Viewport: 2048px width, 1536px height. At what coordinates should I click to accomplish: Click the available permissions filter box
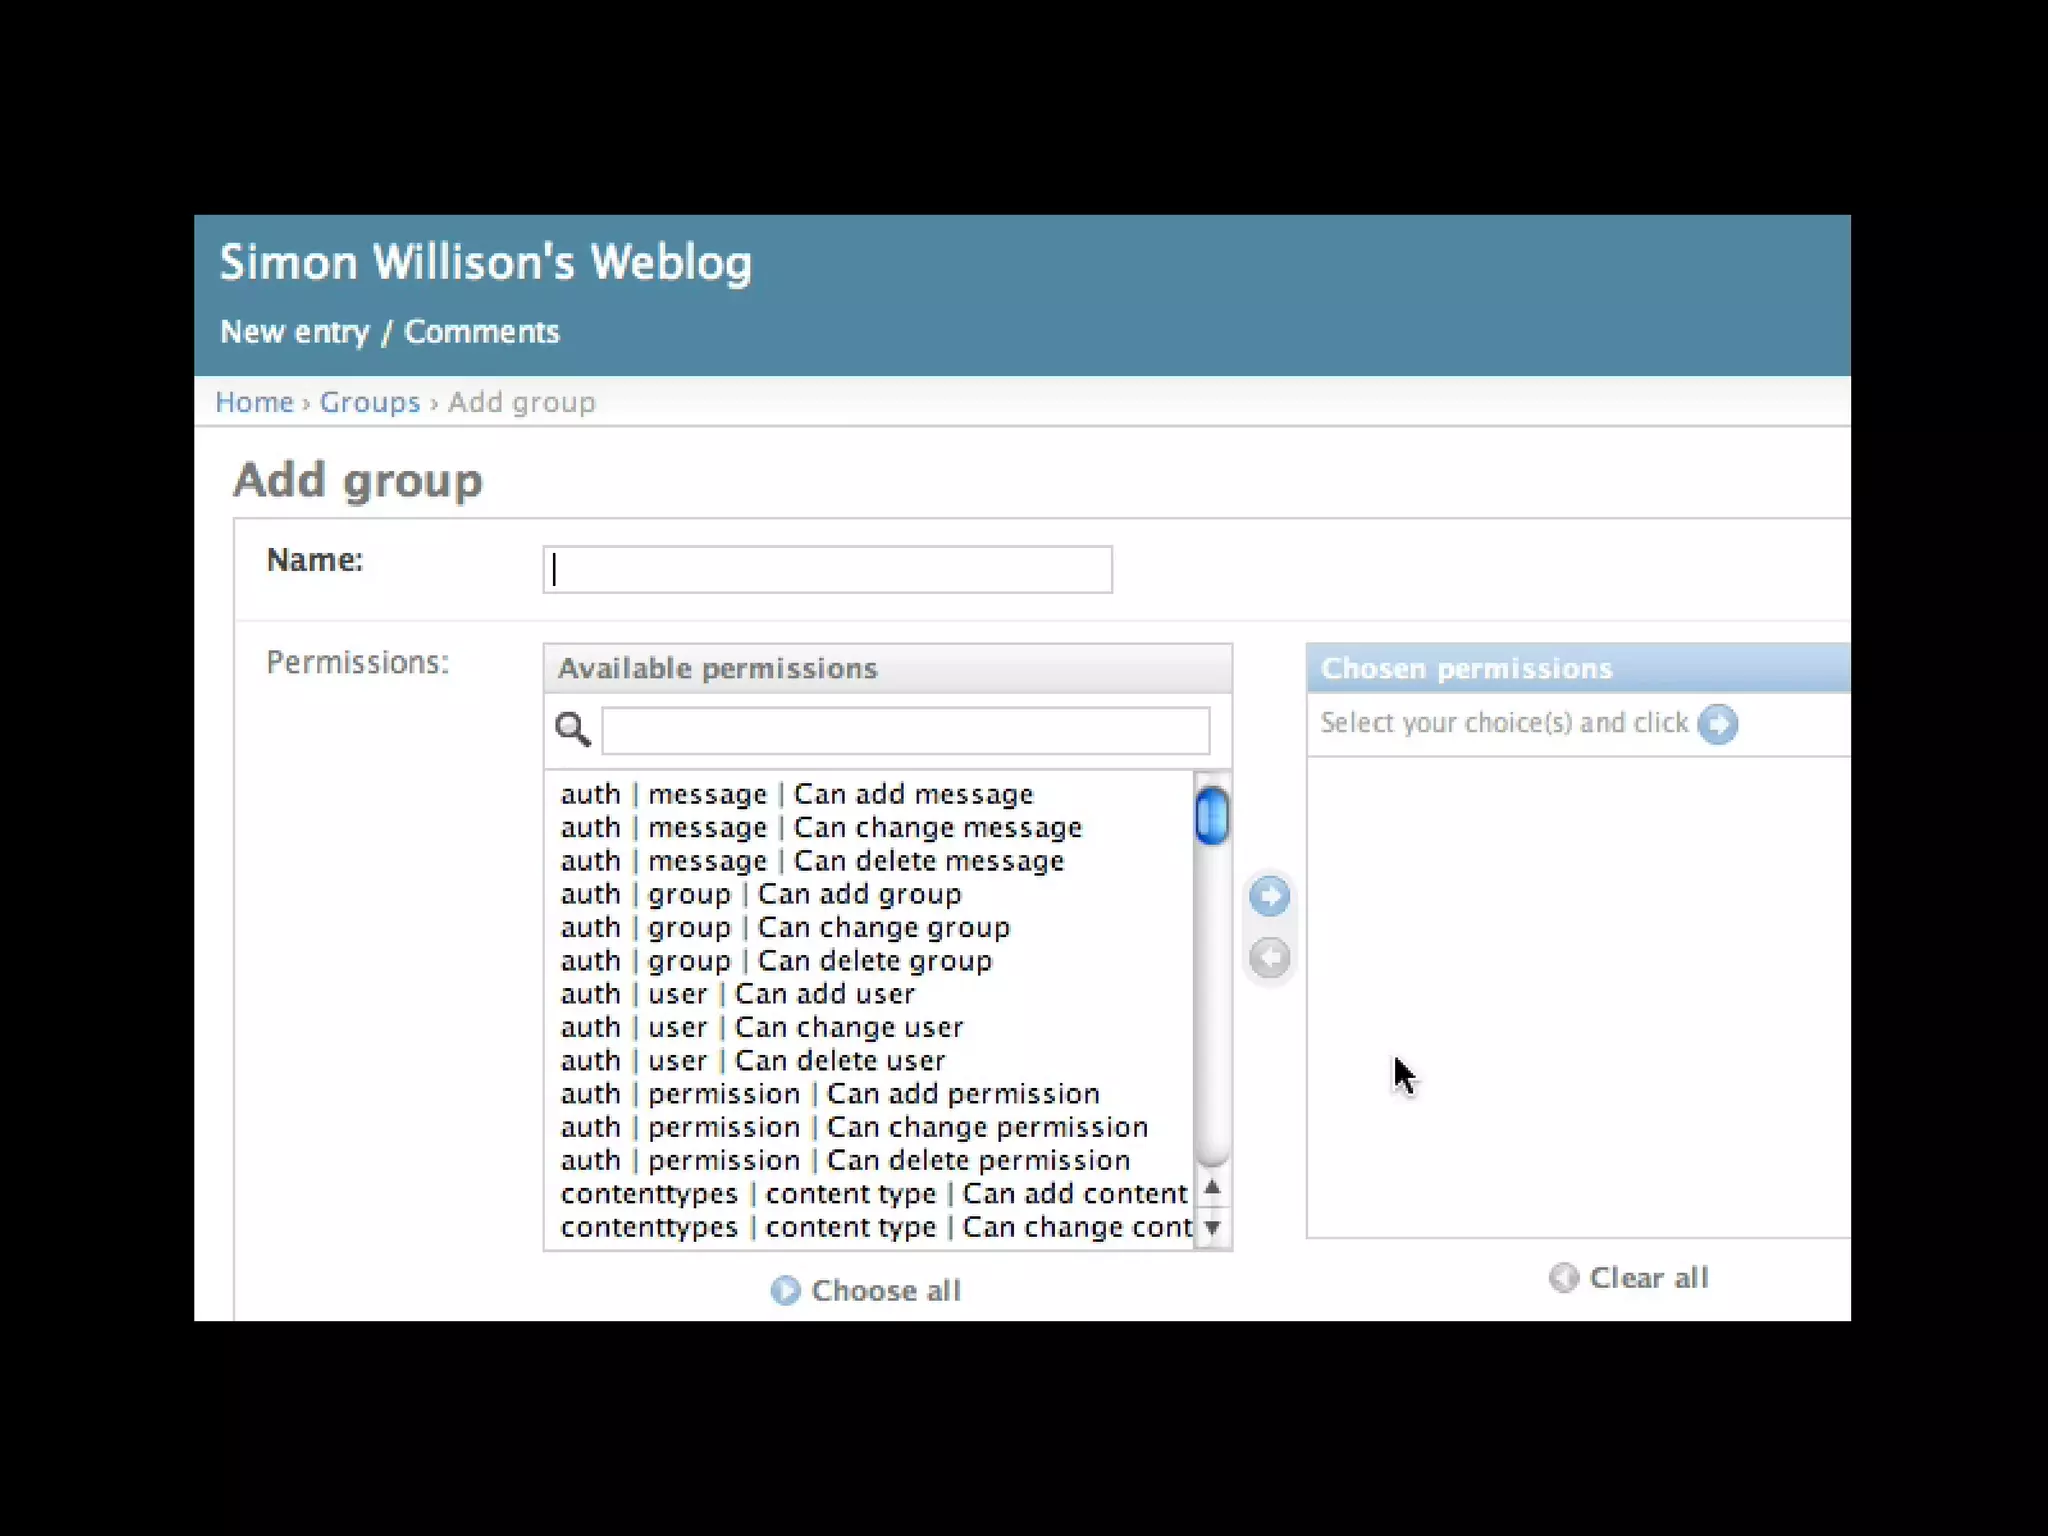[x=905, y=731]
